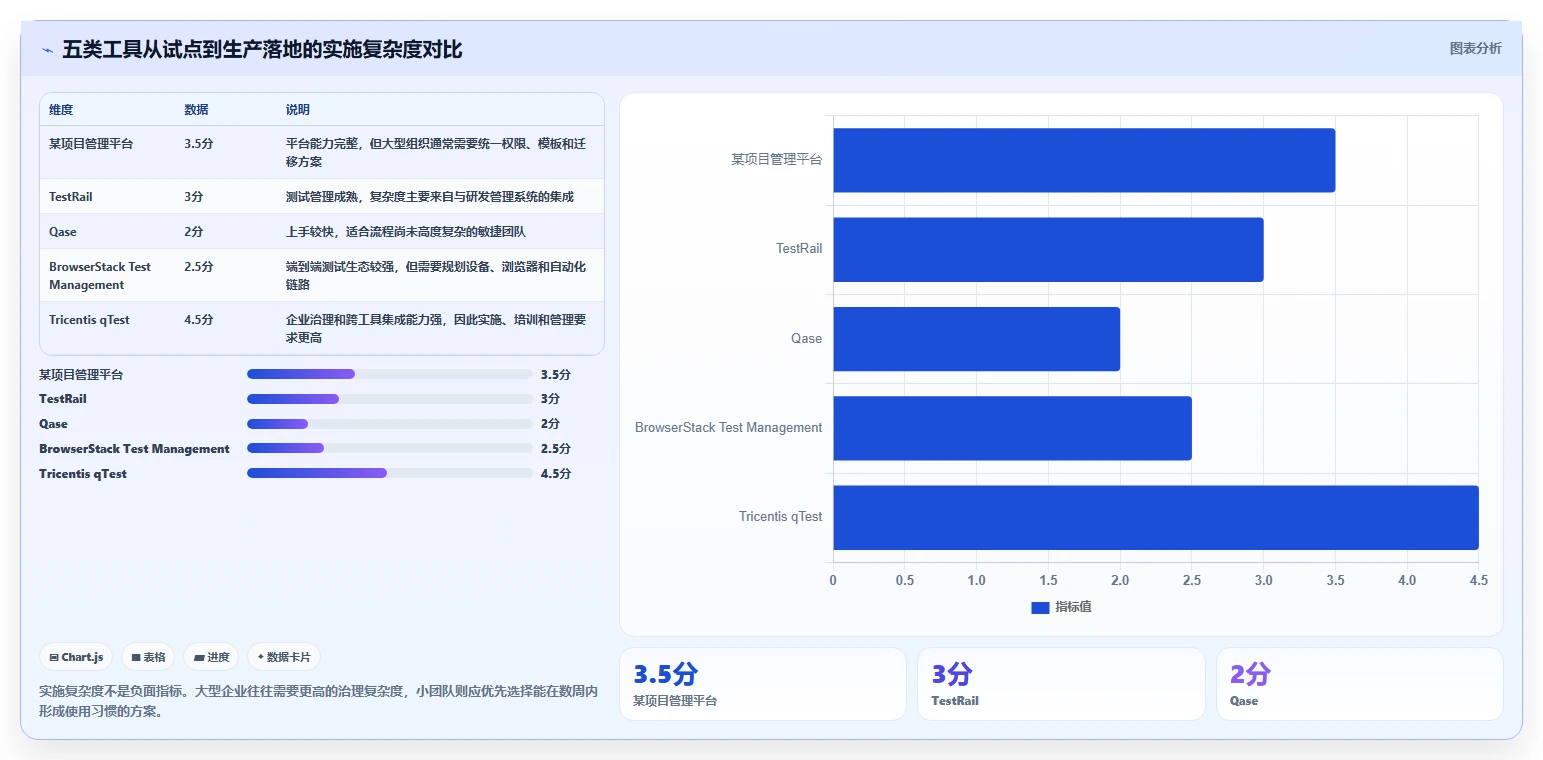Click the 2.5 tick on the chart x-axis
Image resolution: width=1543 pixels, height=760 pixels.
(1192, 580)
